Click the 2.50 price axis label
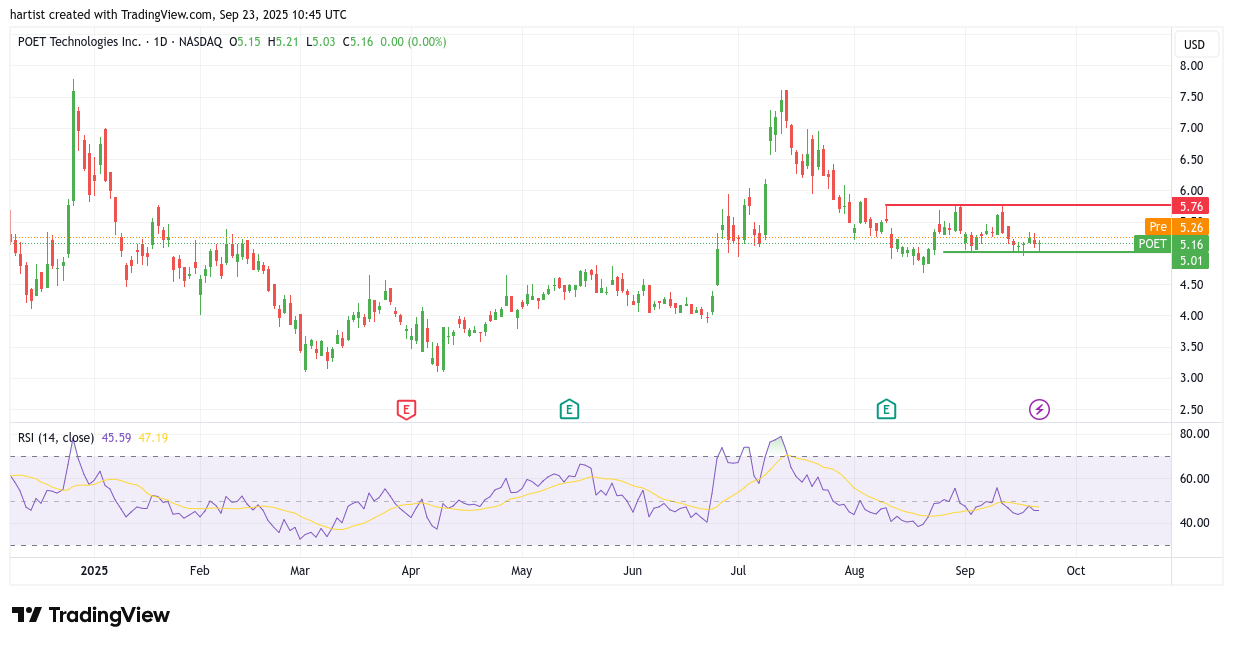Image resolution: width=1233 pixels, height=645 pixels. pyautogui.click(x=1191, y=410)
